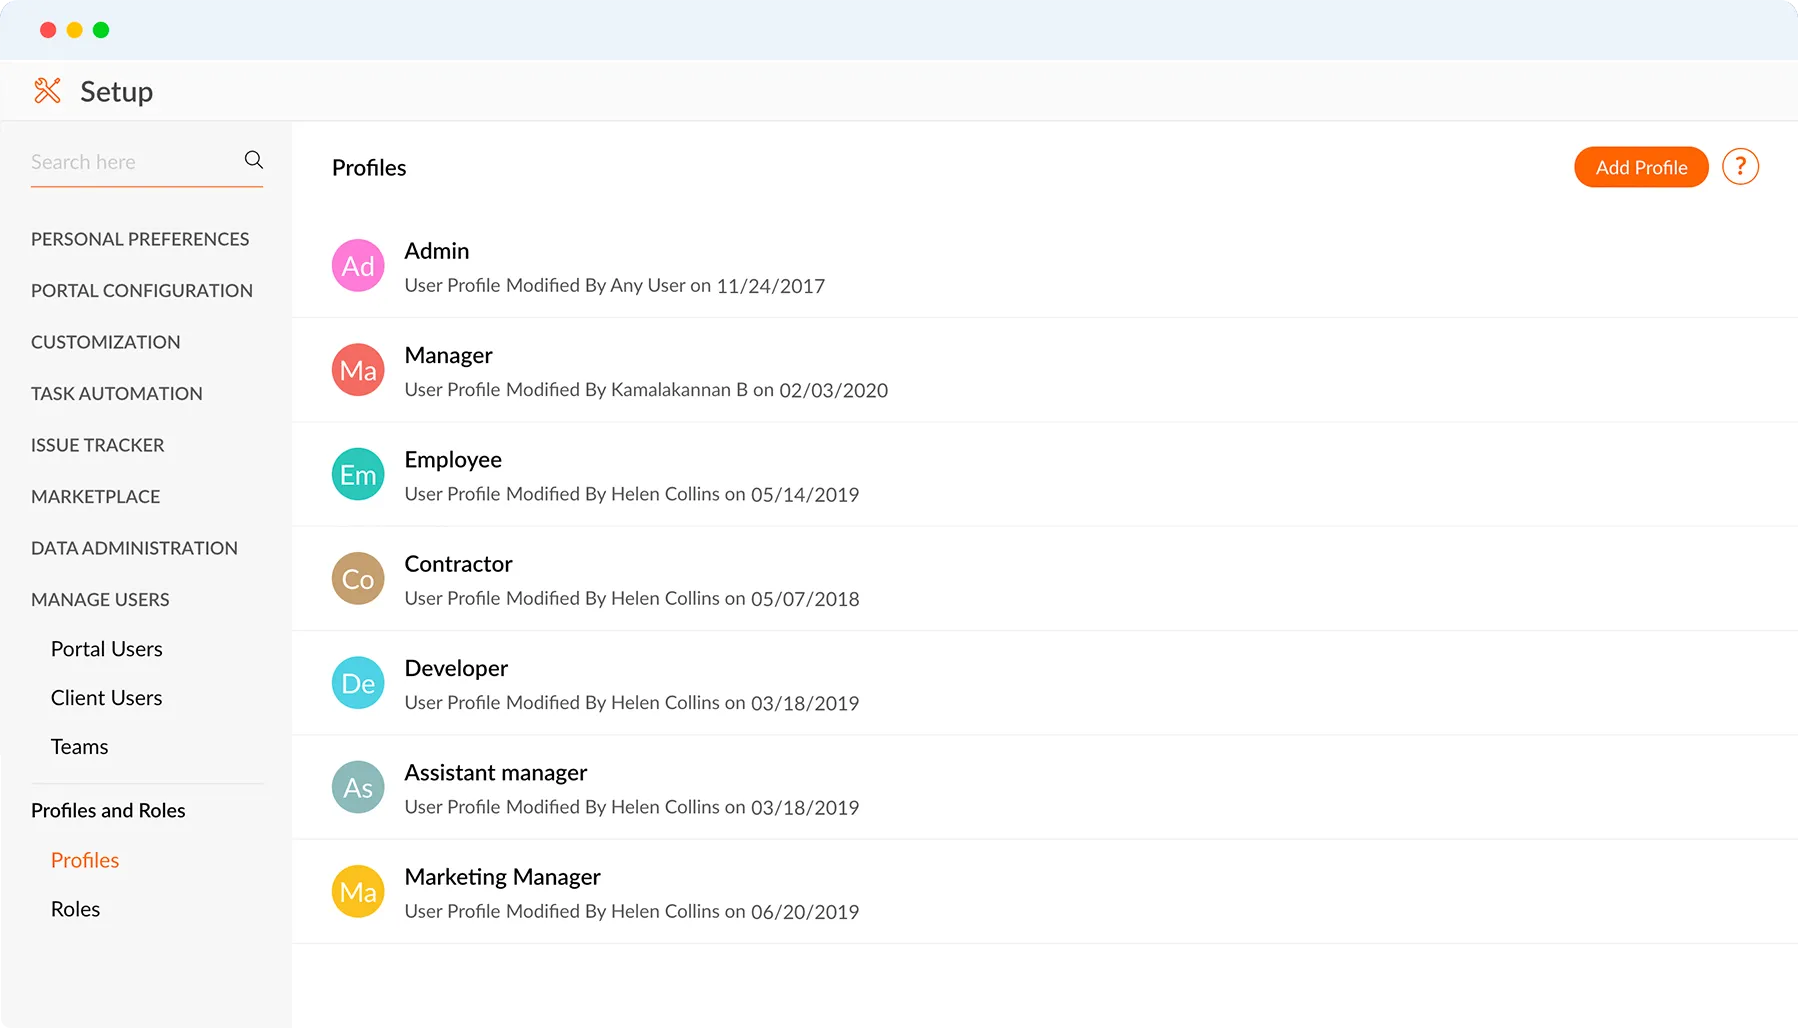Expand the TASK AUTOMATION section
Screen dimensions: 1798x1028
[116, 392]
